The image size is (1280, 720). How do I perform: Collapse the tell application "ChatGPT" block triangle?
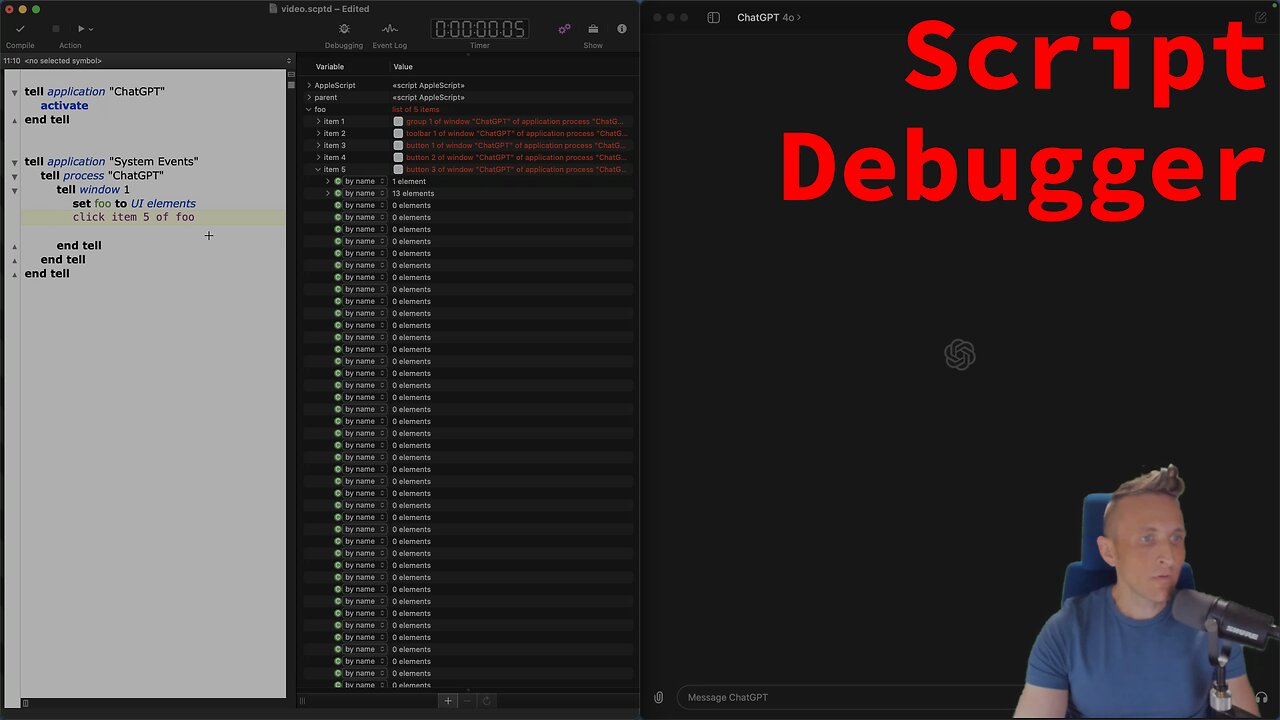point(14,93)
